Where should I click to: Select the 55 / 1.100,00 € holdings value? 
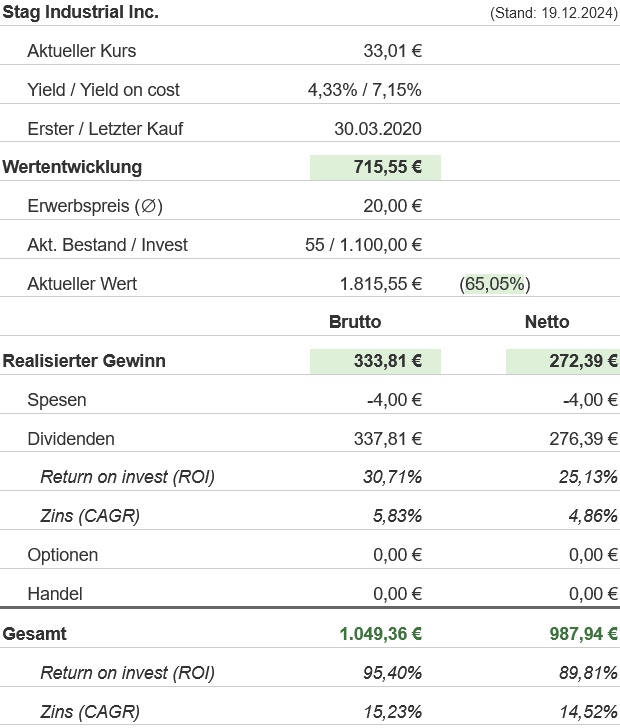(x=363, y=245)
